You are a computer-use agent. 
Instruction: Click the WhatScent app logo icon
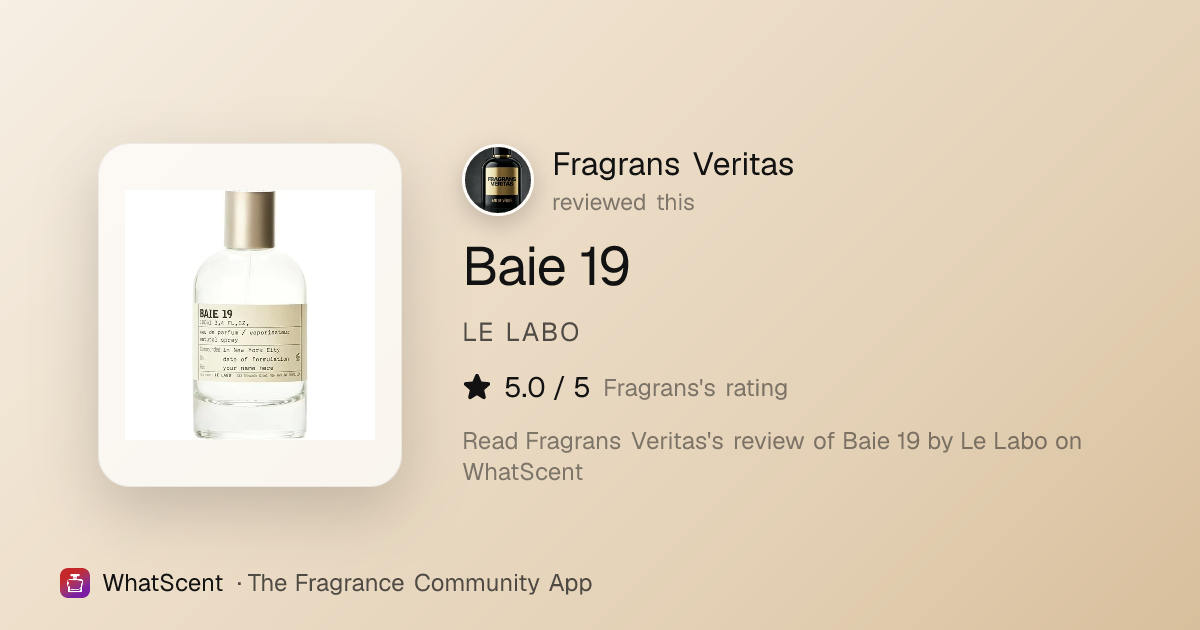coord(75,583)
